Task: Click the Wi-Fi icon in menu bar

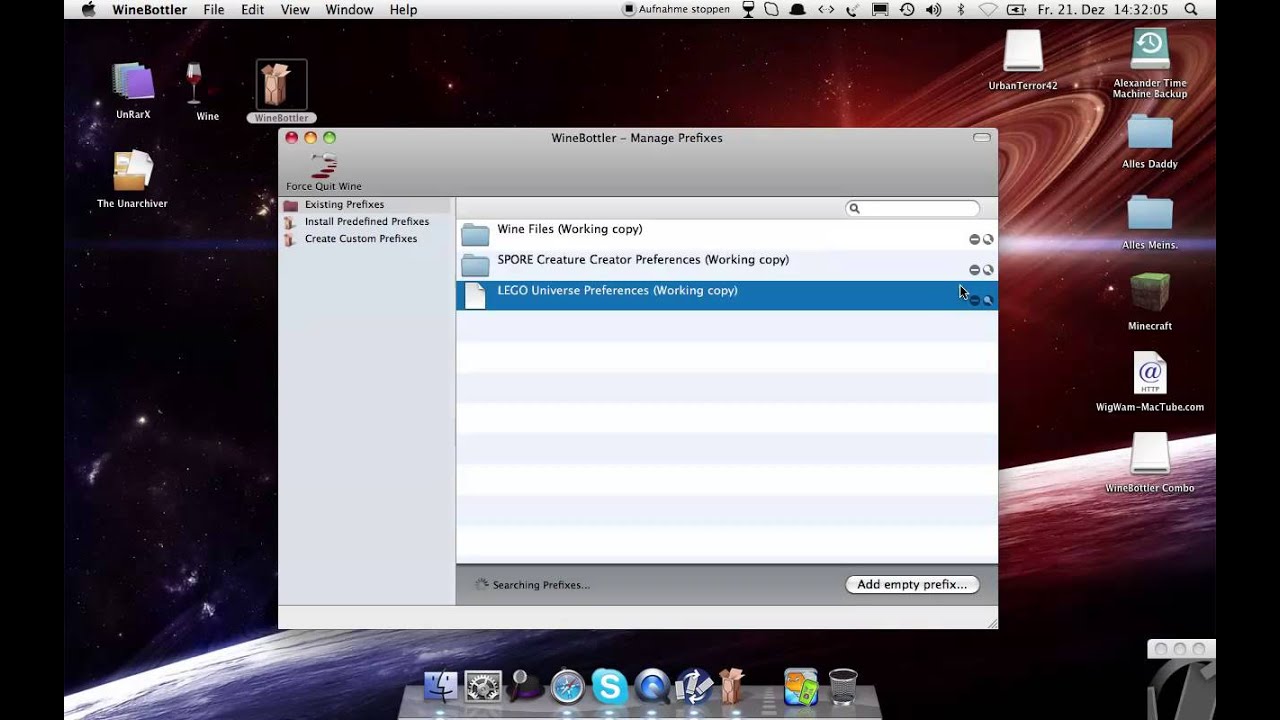Action: 988,9
